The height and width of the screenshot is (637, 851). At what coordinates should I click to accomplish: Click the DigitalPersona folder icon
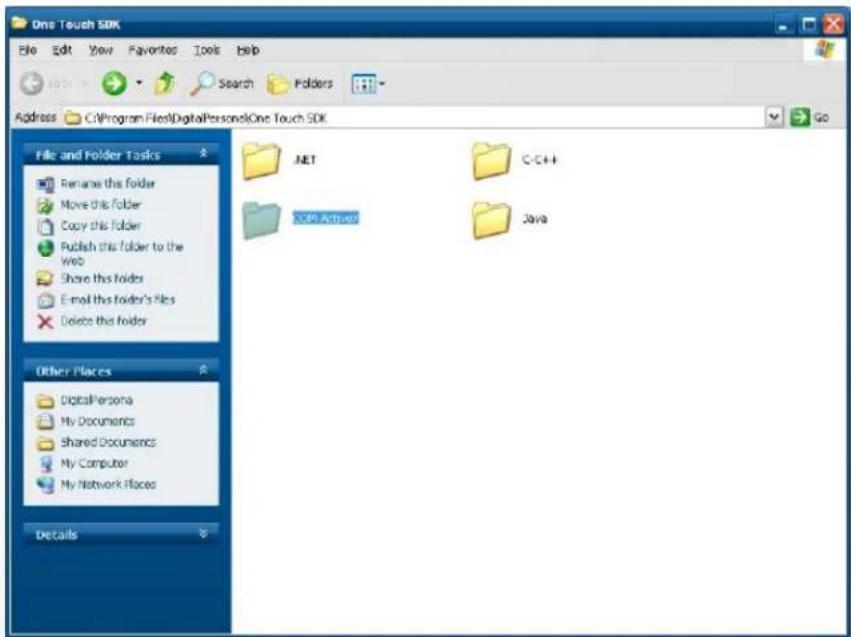point(46,401)
